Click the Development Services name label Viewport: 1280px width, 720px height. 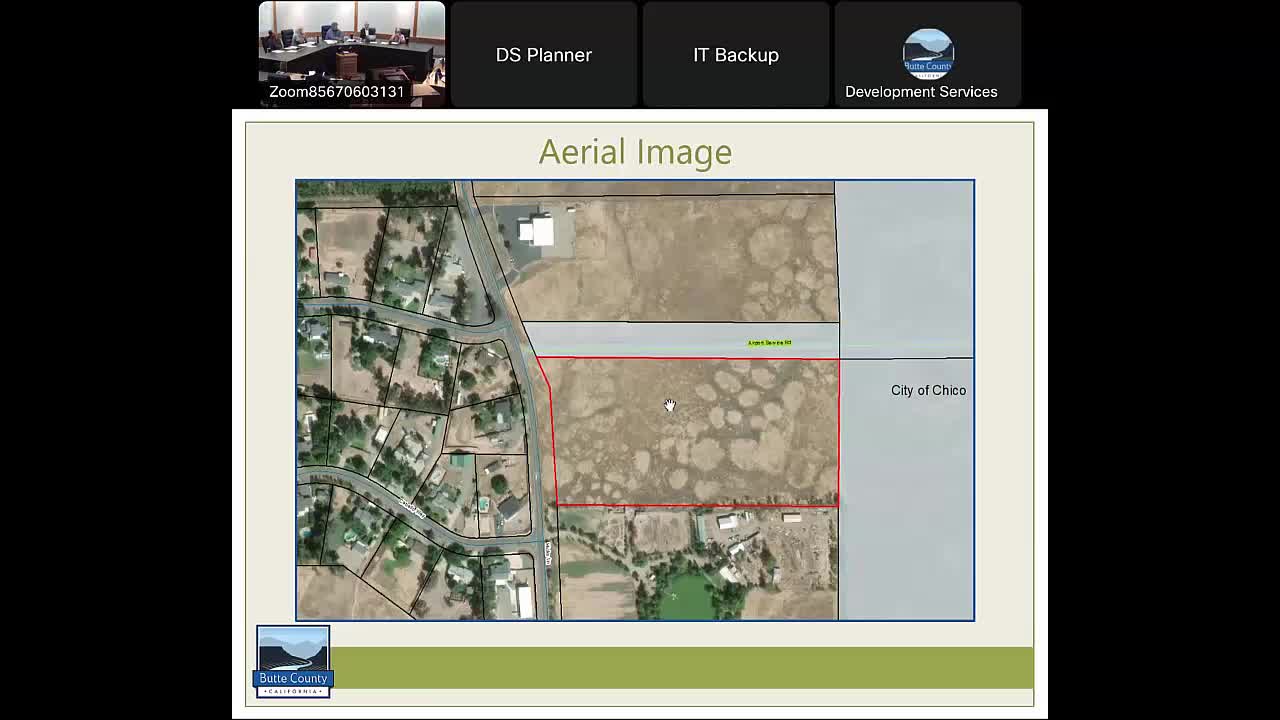coord(921,91)
